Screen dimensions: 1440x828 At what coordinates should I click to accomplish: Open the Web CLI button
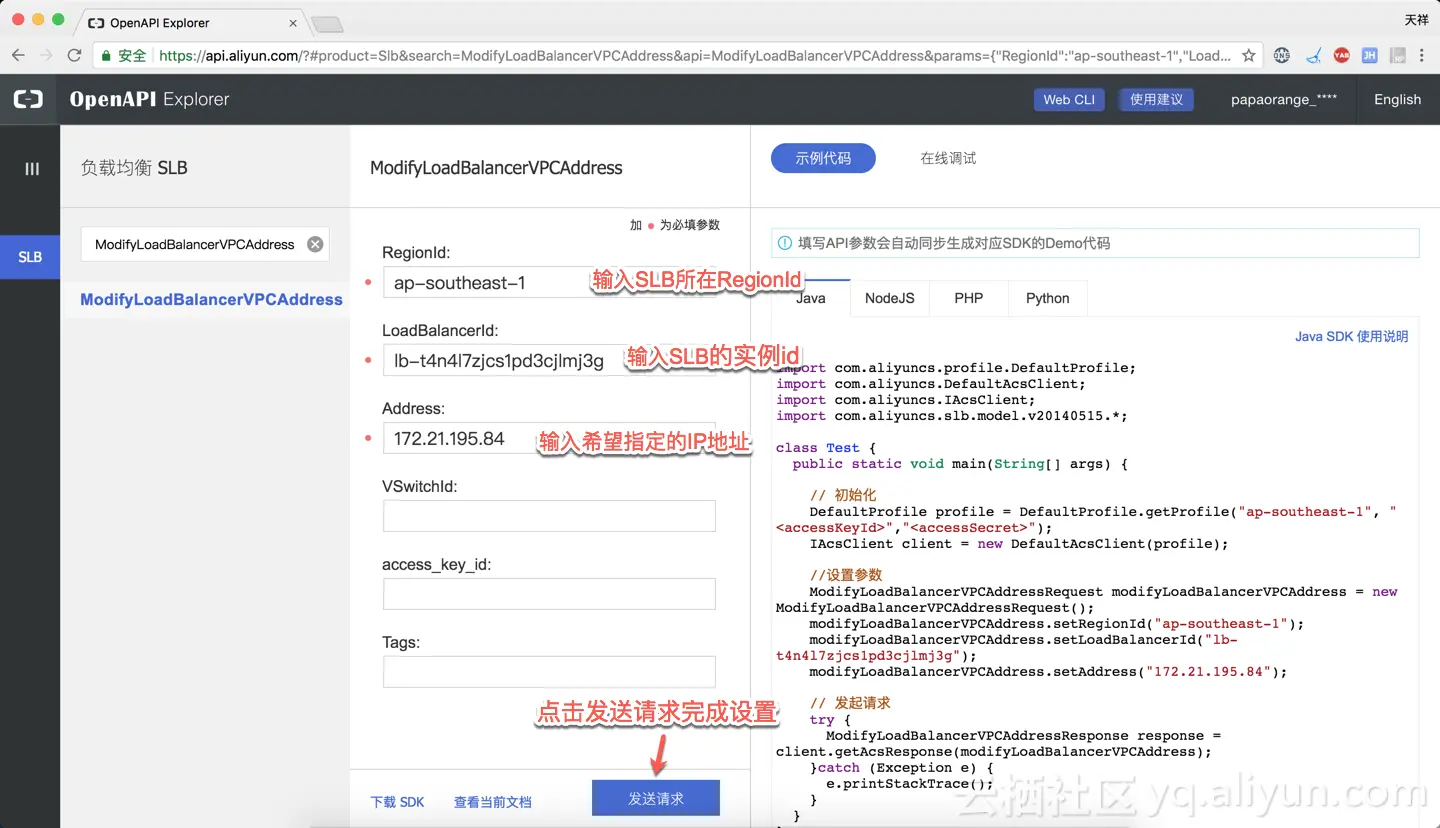[x=1069, y=99]
